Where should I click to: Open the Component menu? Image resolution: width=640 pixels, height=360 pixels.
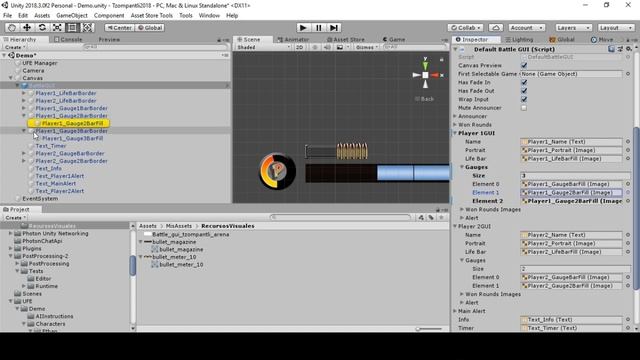(109, 16)
